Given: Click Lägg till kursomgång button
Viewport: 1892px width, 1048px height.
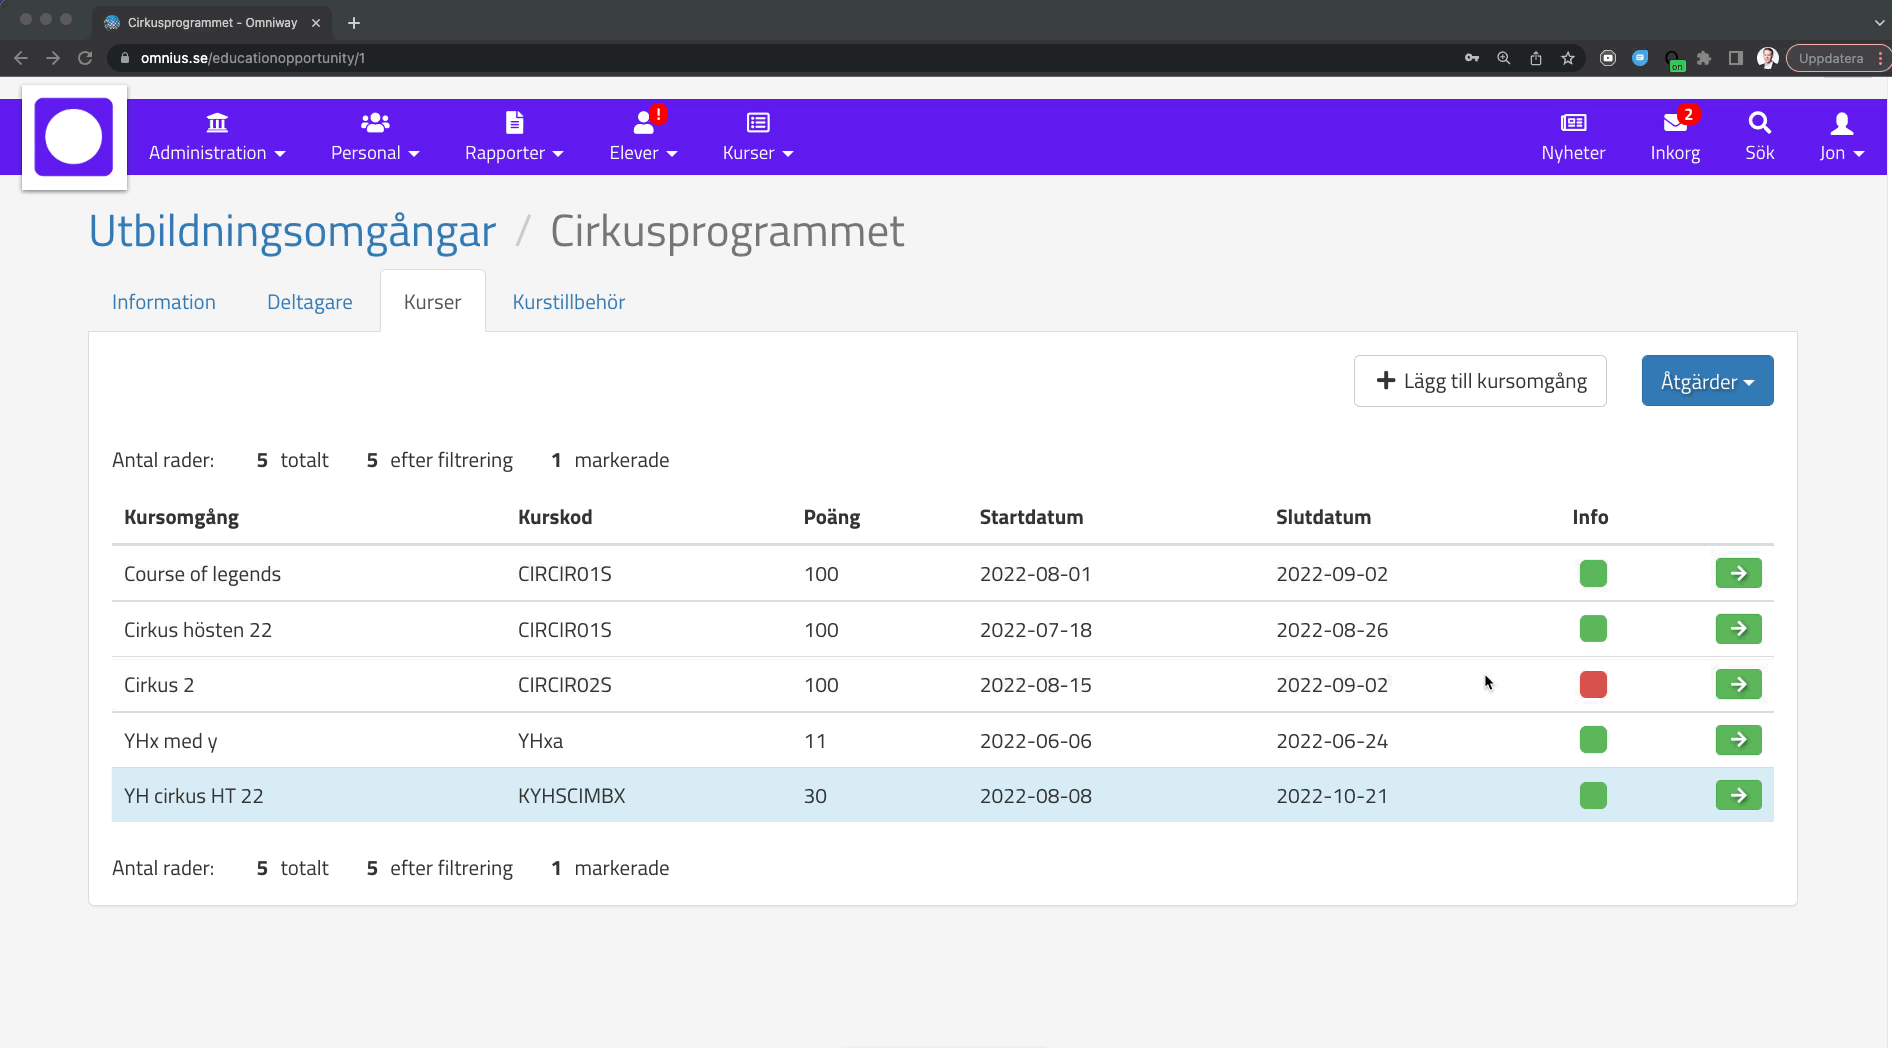Looking at the screenshot, I should coord(1480,381).
